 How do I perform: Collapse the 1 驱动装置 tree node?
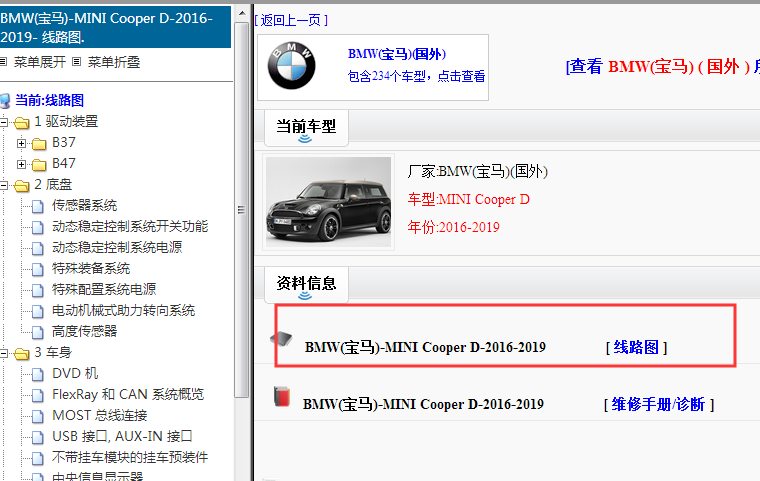(x=3, y=122)
